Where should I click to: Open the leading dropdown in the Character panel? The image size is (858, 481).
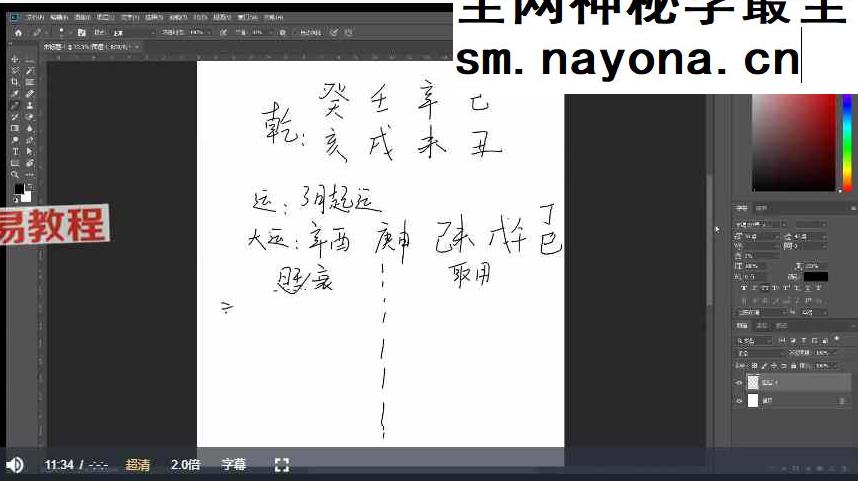(810, 236)
